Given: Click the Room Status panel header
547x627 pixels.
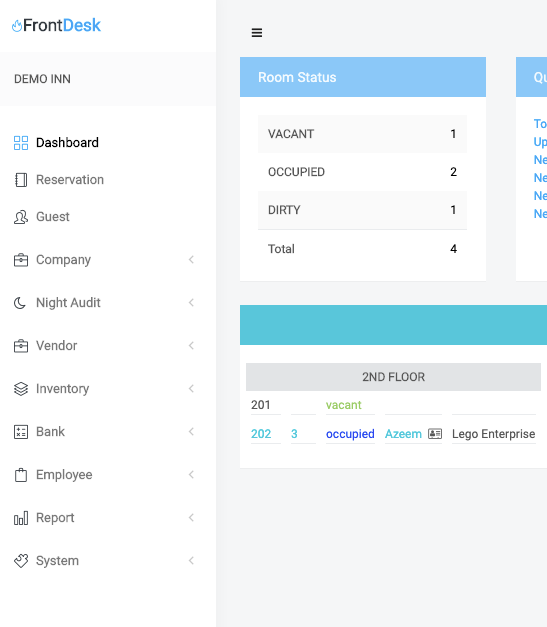Looking at the screenshot, I should coord(363,77).
